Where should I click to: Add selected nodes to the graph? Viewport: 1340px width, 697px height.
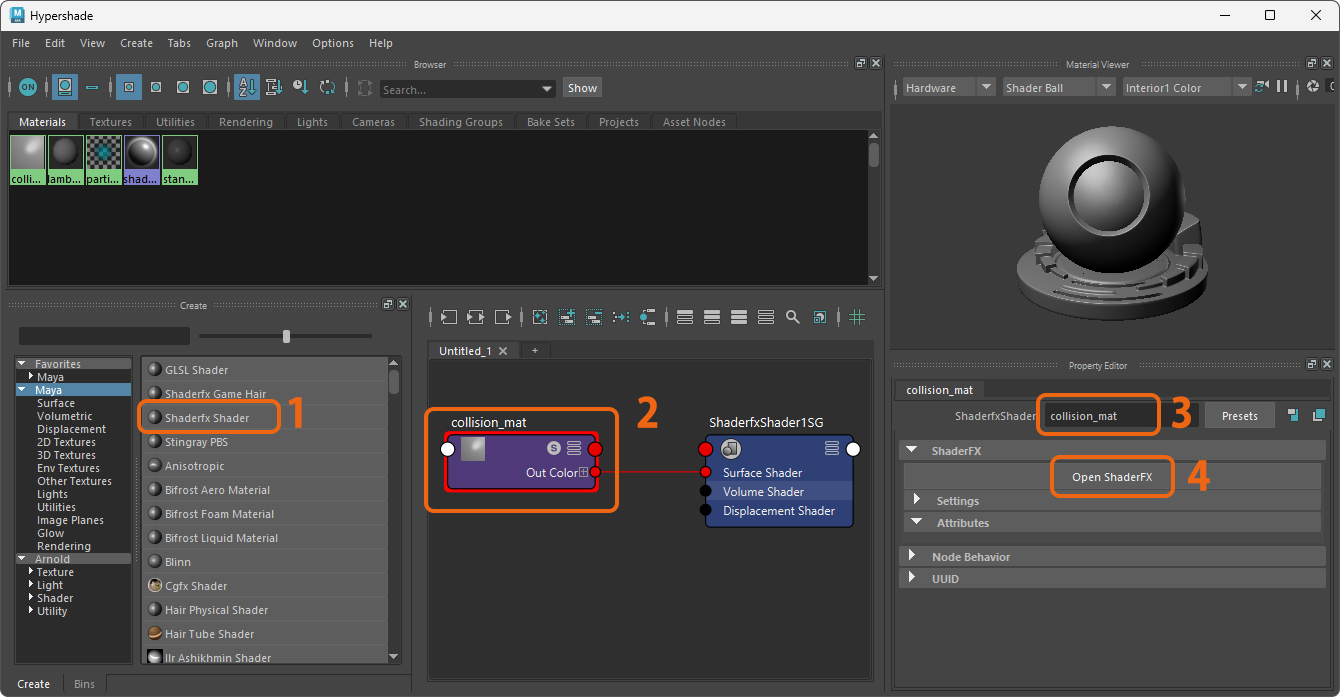pyautogui.click(x=566, y=317)
